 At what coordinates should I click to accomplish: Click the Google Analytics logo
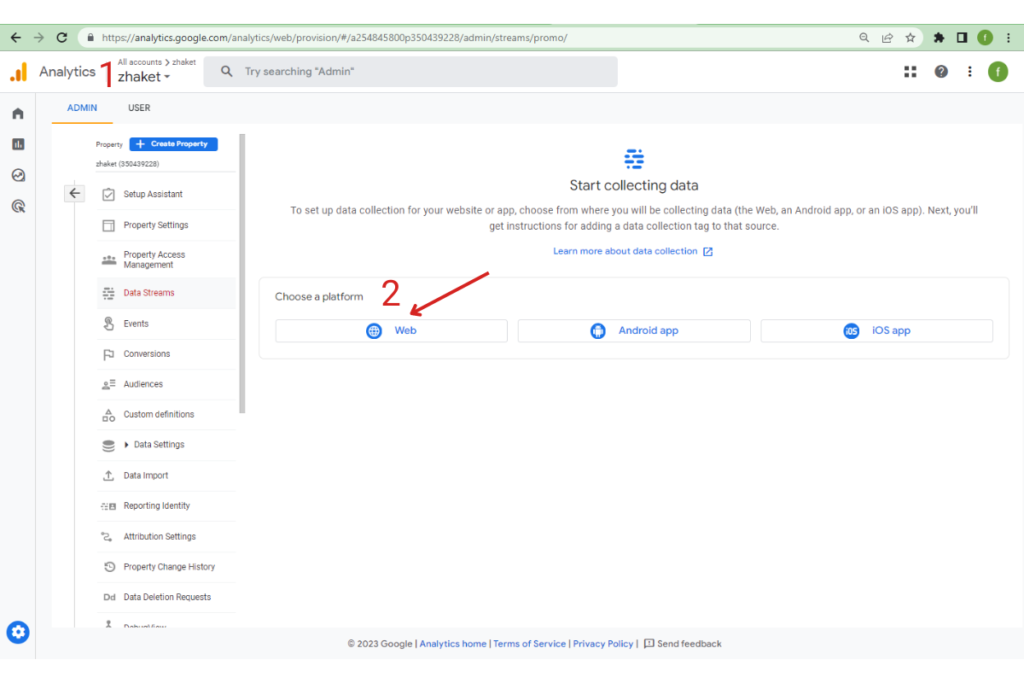19,72
